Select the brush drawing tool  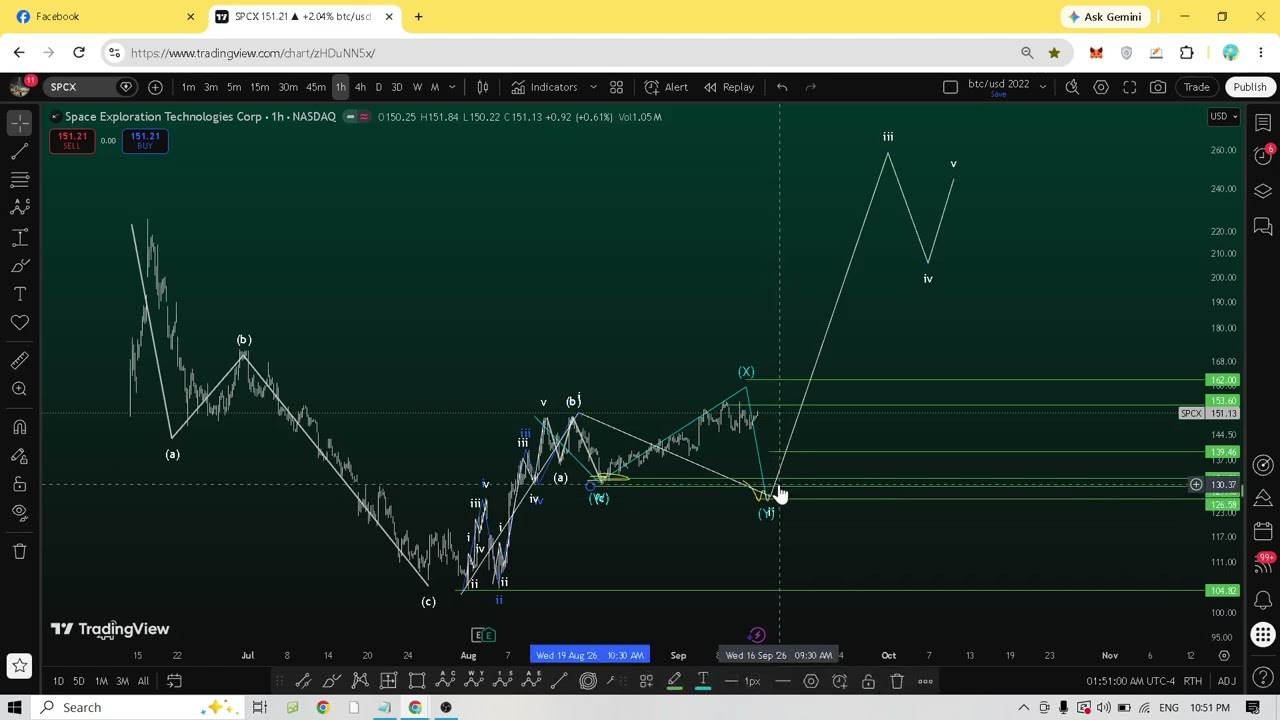tap(19, 265)
